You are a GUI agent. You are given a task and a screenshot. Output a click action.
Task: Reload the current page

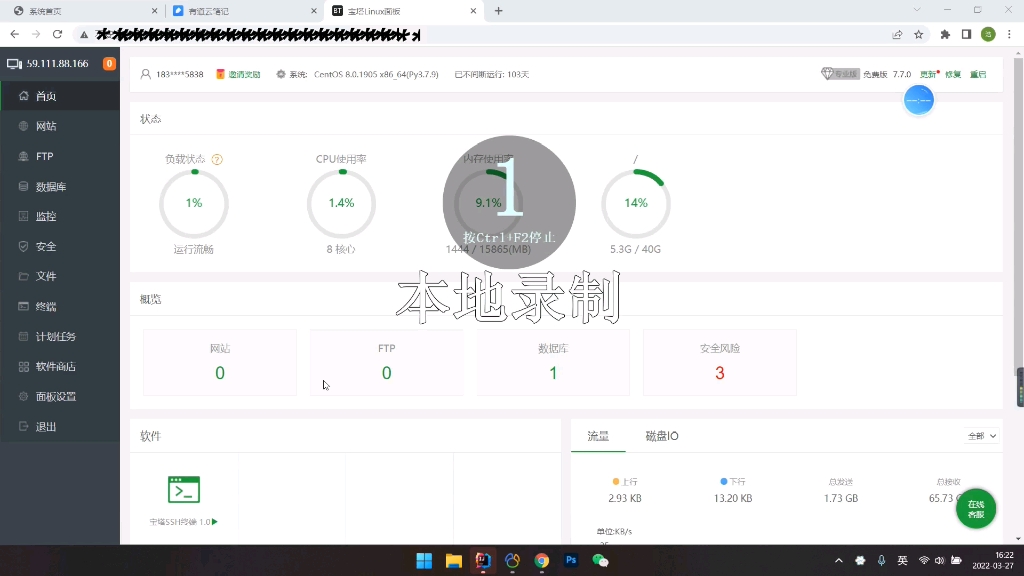tap(57, 34)
